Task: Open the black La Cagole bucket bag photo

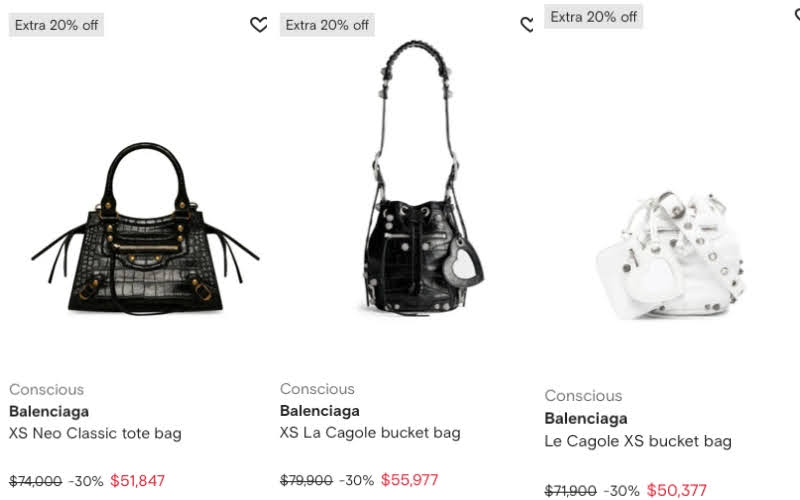Action: 418,177
